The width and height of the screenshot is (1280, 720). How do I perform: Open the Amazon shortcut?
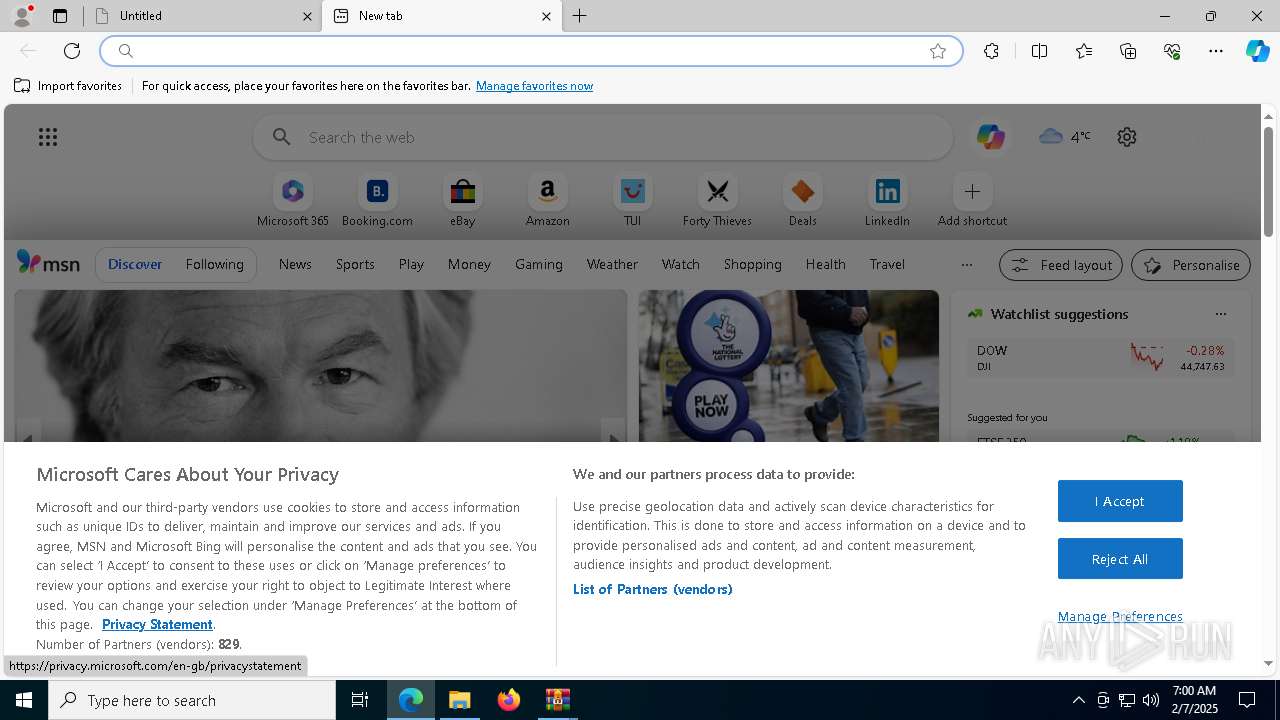(x=547, y=201)
